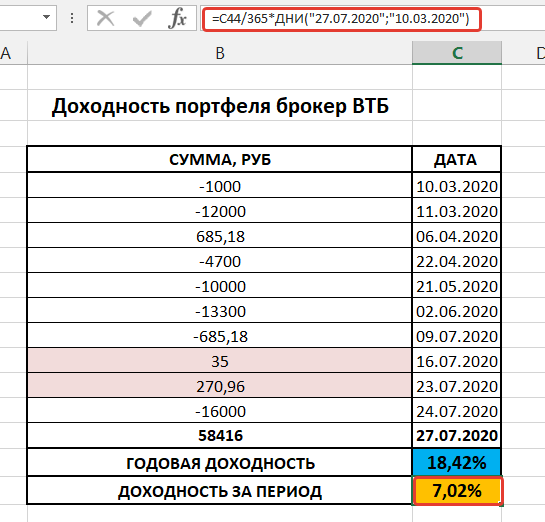Select column B header

(220, 54)
